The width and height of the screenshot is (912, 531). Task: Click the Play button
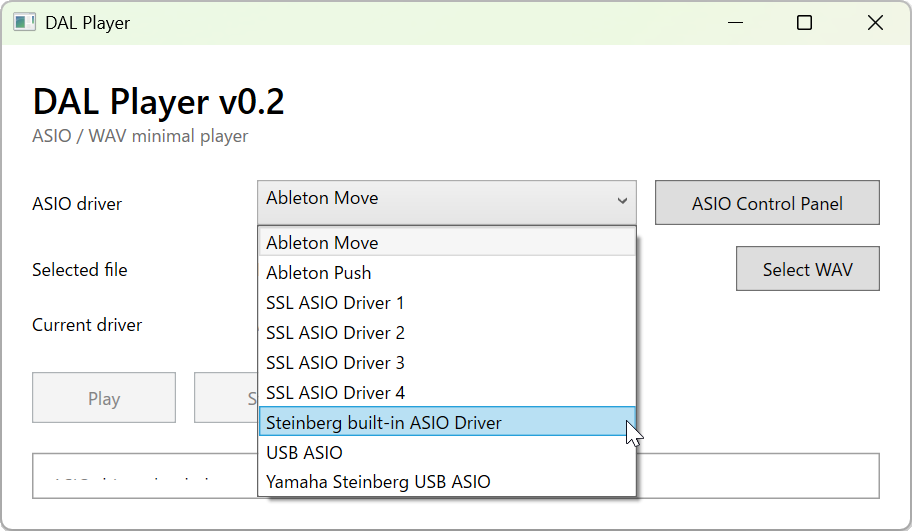point(104,398)
